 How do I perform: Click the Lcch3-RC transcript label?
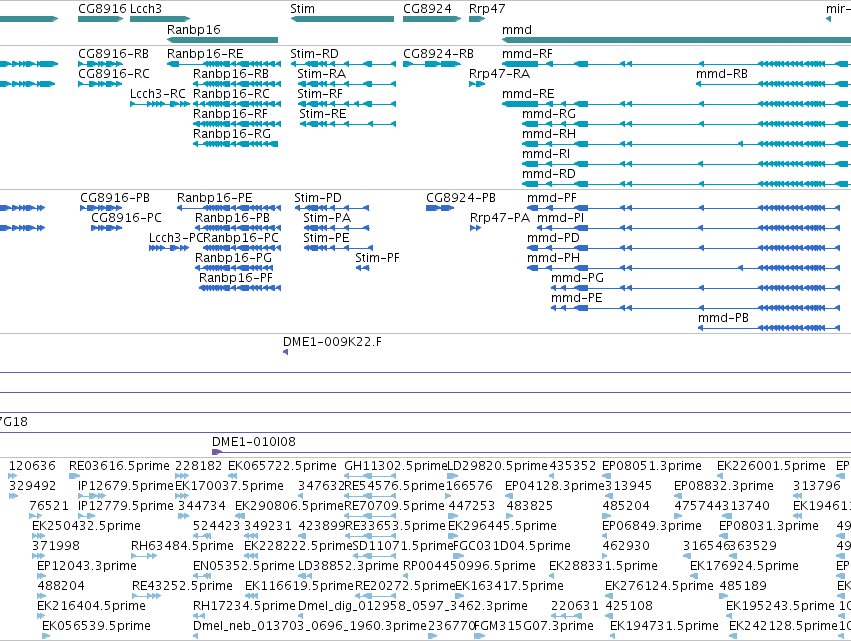[157, 94]
